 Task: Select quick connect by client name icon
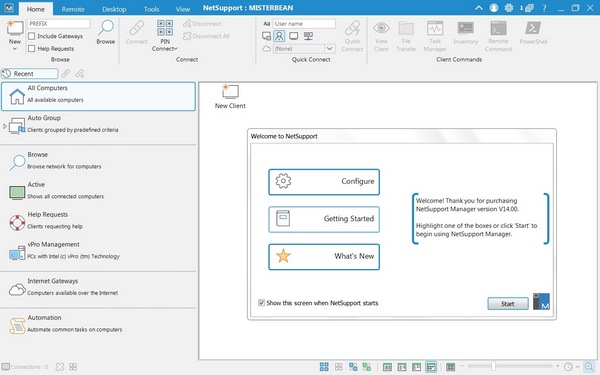point(266,36)
